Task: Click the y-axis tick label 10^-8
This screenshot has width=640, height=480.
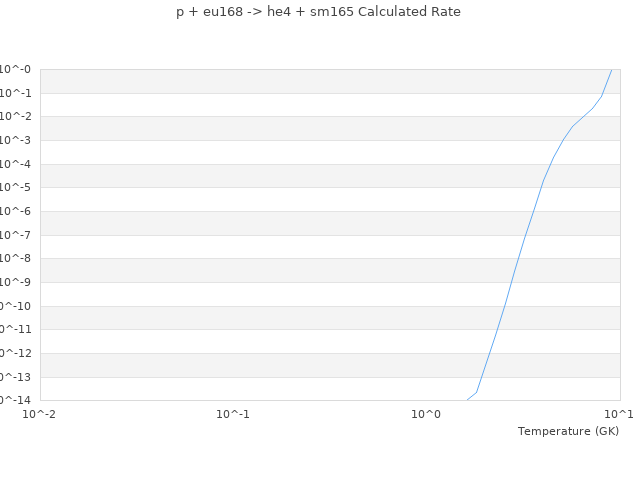Action: pos(16,259)
